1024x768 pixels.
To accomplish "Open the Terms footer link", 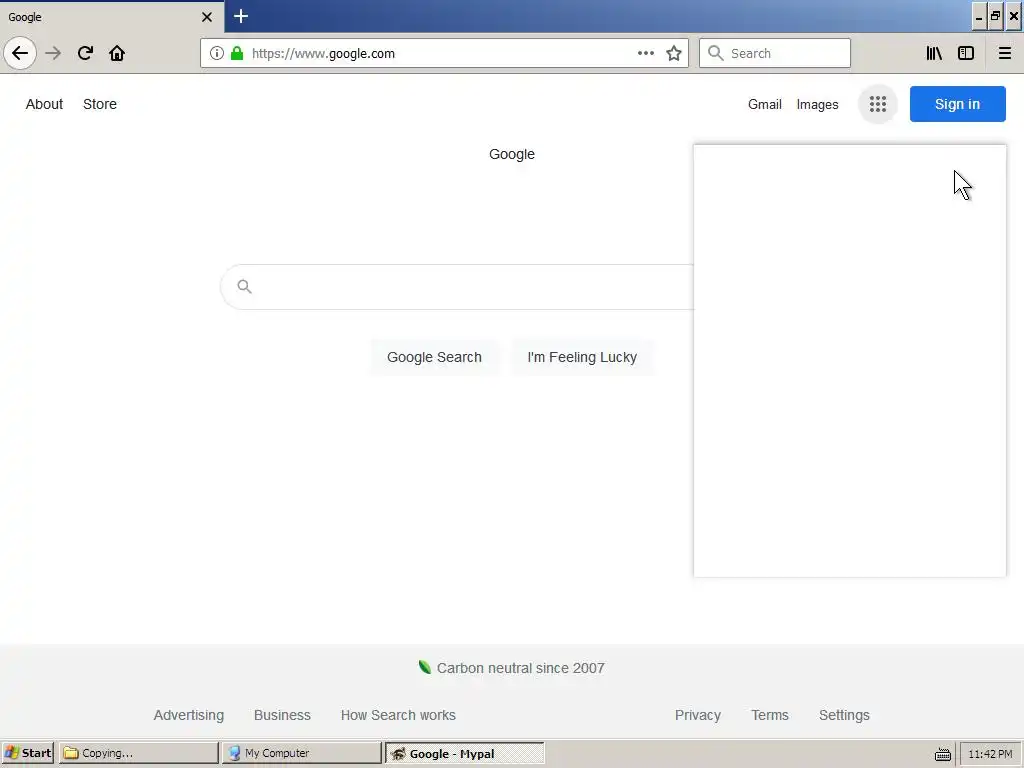I will pyautogui.click(x=770, y=715).
